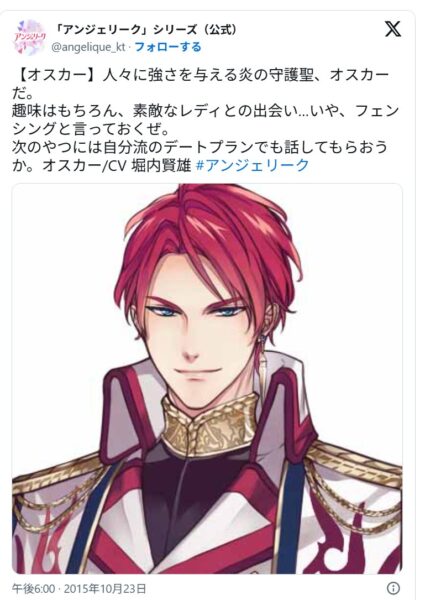Click the date 2015年10月23日
Screen dimensions: 425x600
(104, 588)
